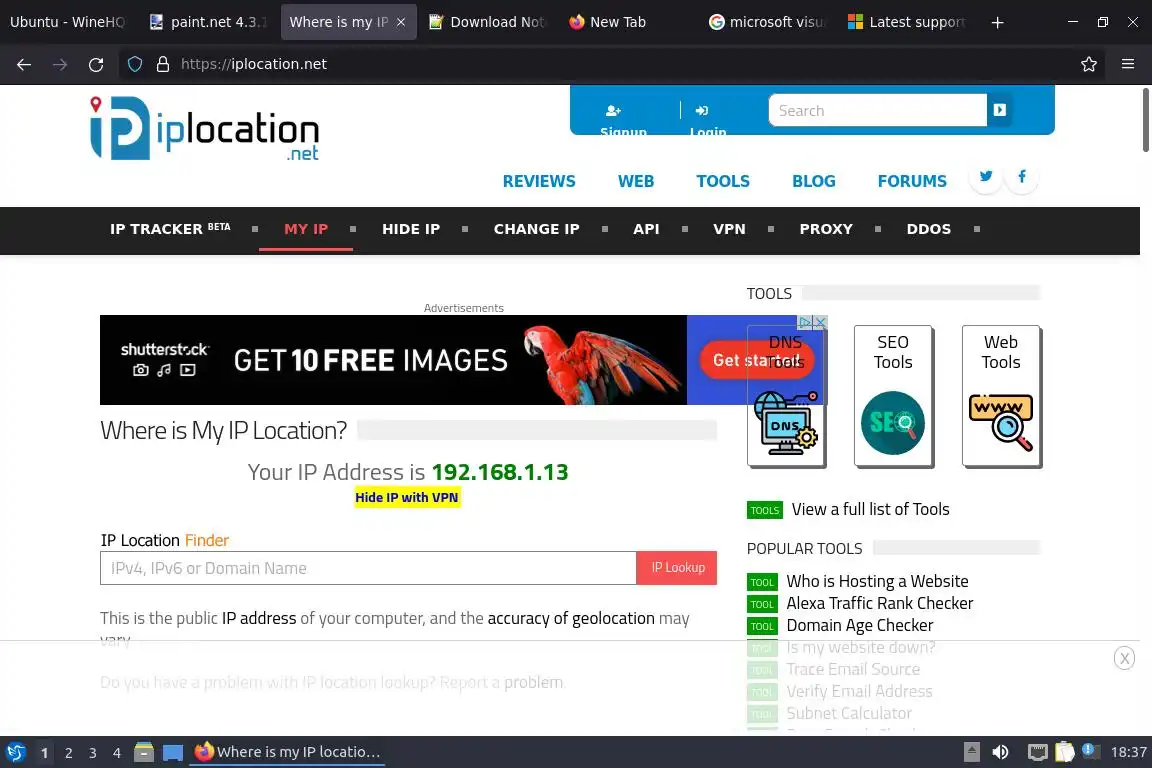Screen dimensions: 1152x768
Task: Switch to the paint.net 4.3 tab
Action: coord(210,22)
